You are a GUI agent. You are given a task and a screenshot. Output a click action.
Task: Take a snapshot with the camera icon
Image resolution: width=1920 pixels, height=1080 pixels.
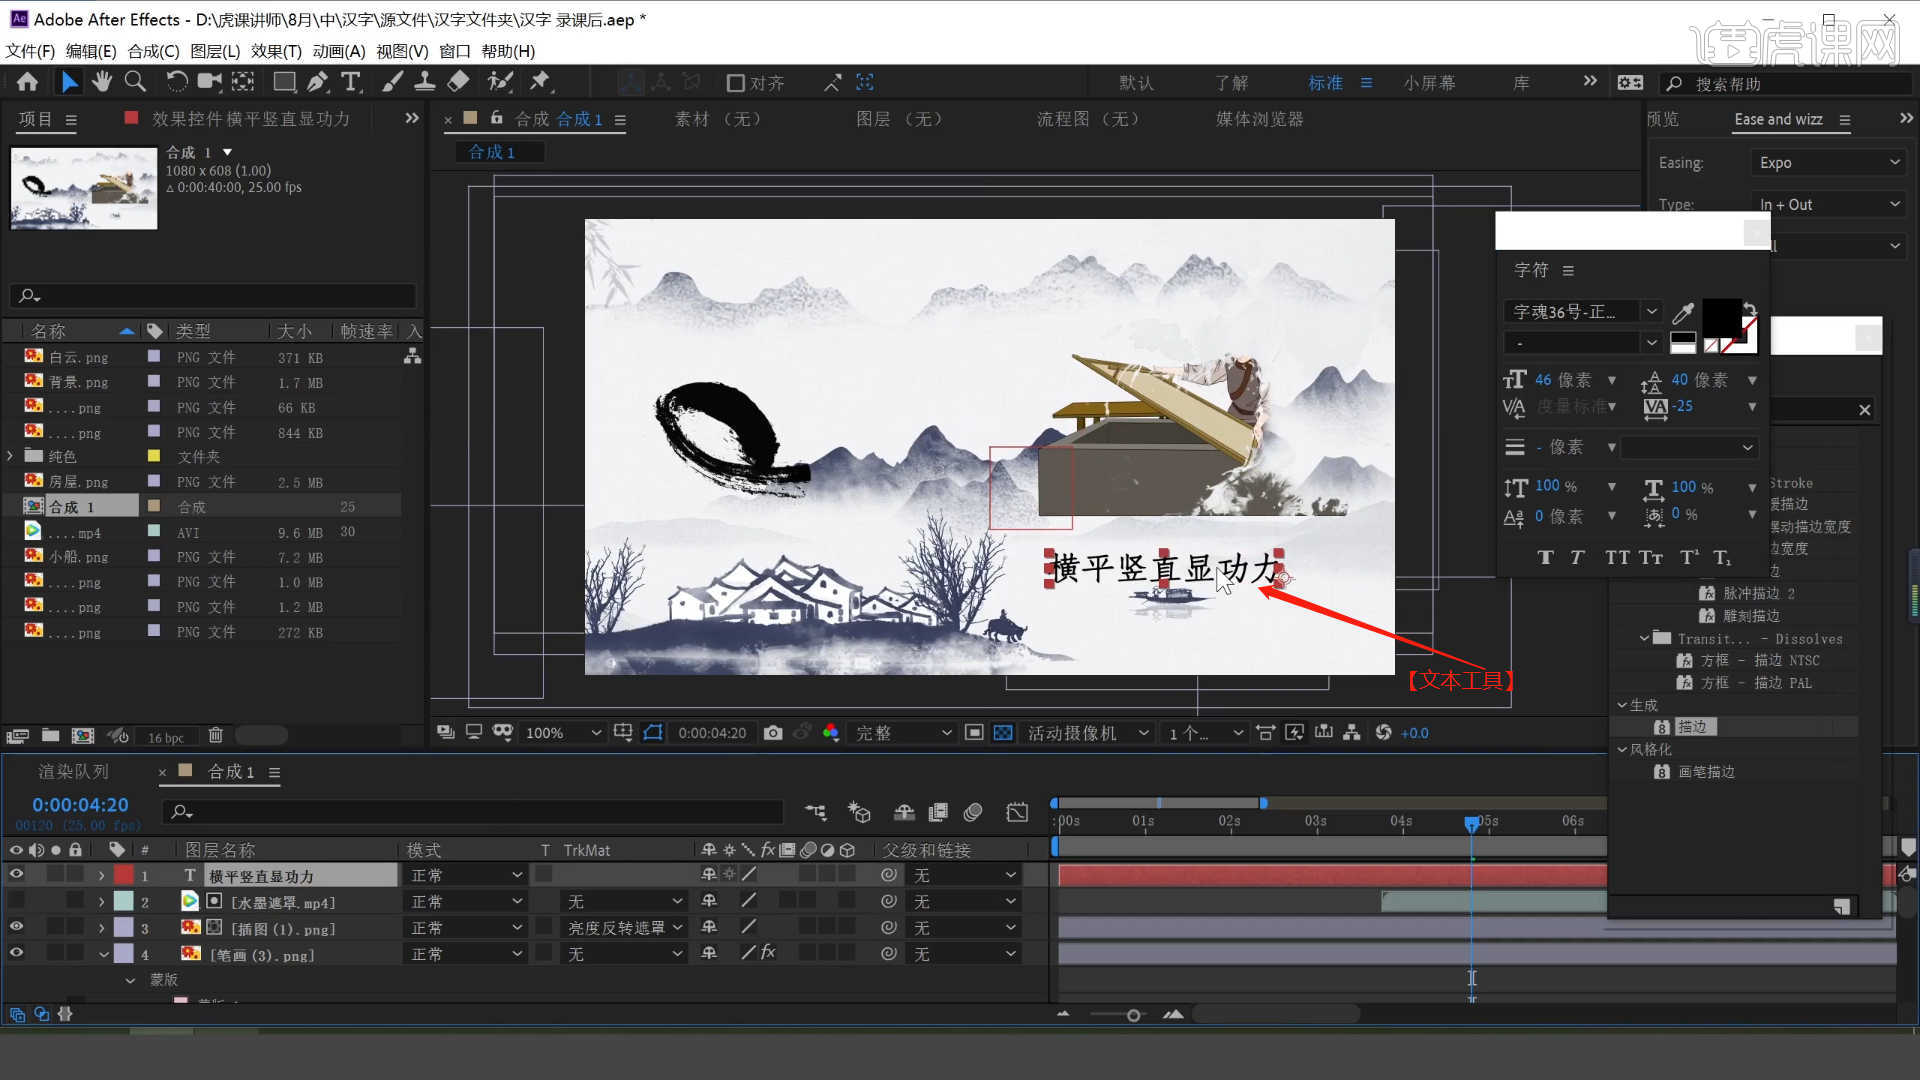click(773, 733)
